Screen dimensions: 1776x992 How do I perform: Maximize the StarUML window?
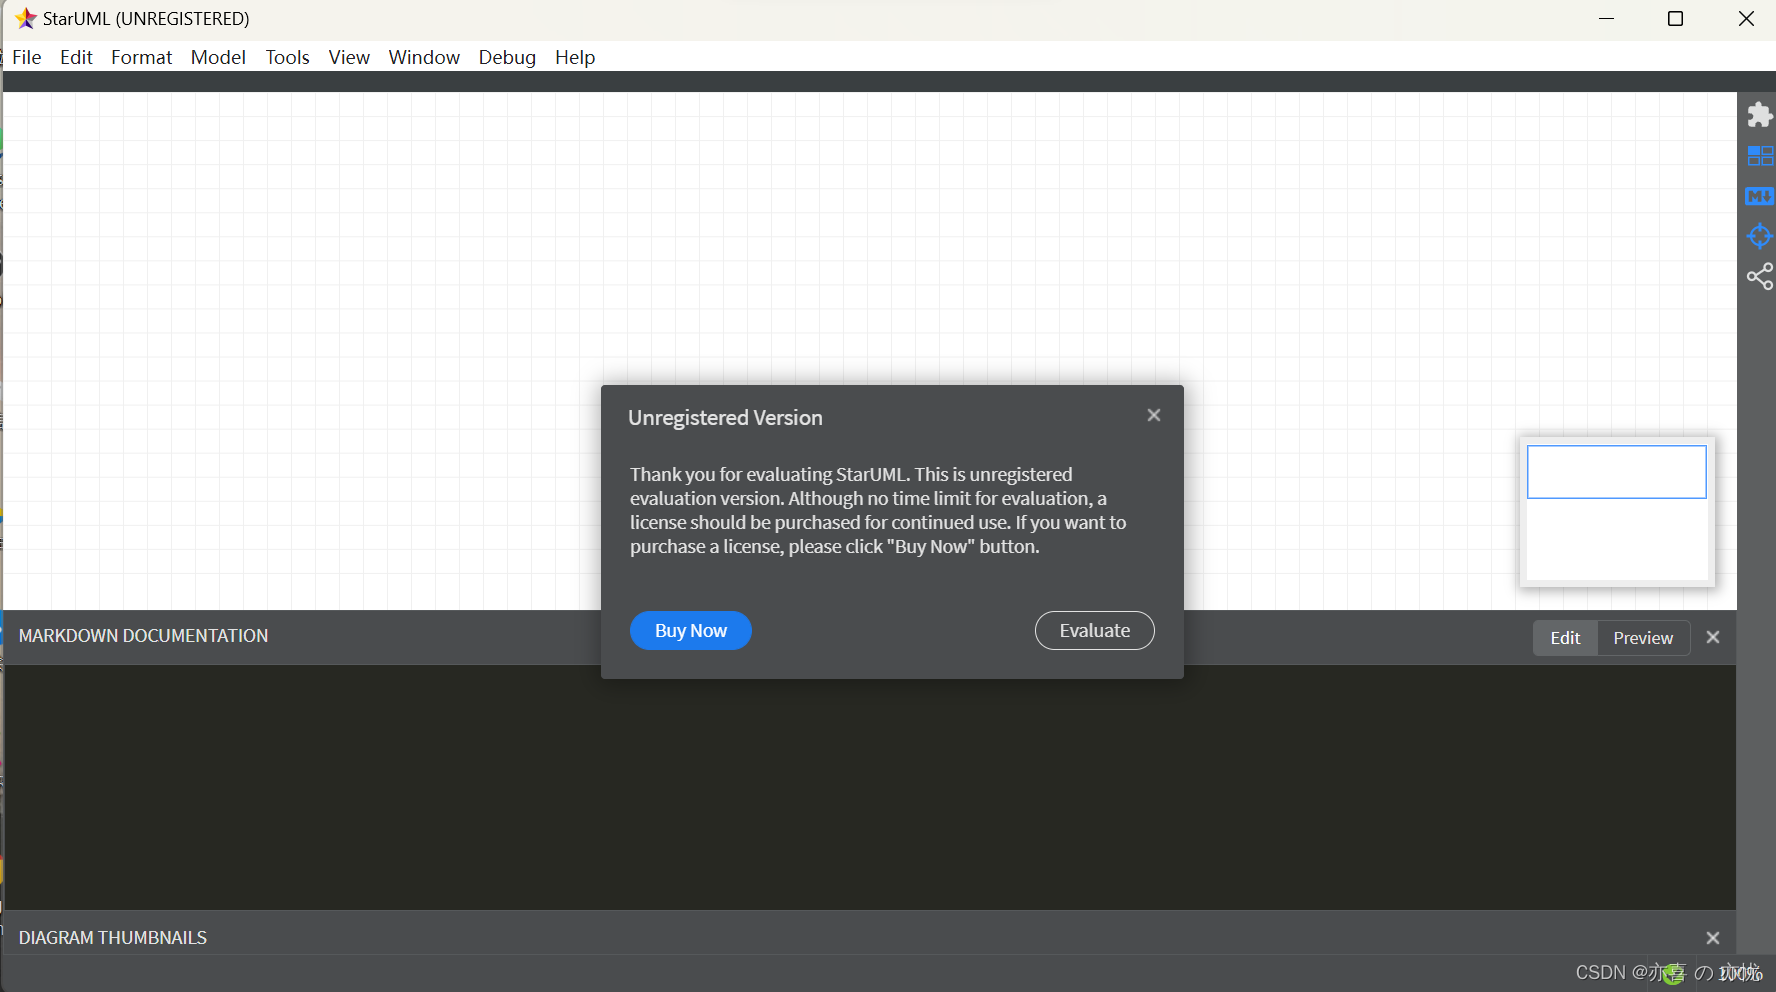tap(1676, 19)
